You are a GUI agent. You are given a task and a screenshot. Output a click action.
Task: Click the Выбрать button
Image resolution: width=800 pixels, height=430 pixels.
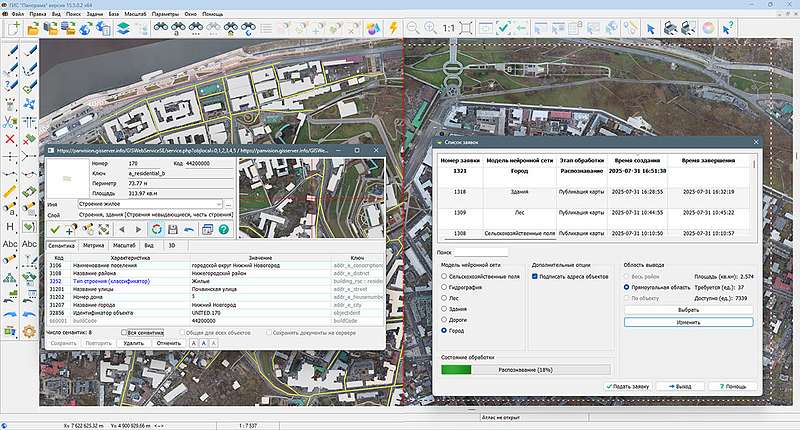(687, 310)
